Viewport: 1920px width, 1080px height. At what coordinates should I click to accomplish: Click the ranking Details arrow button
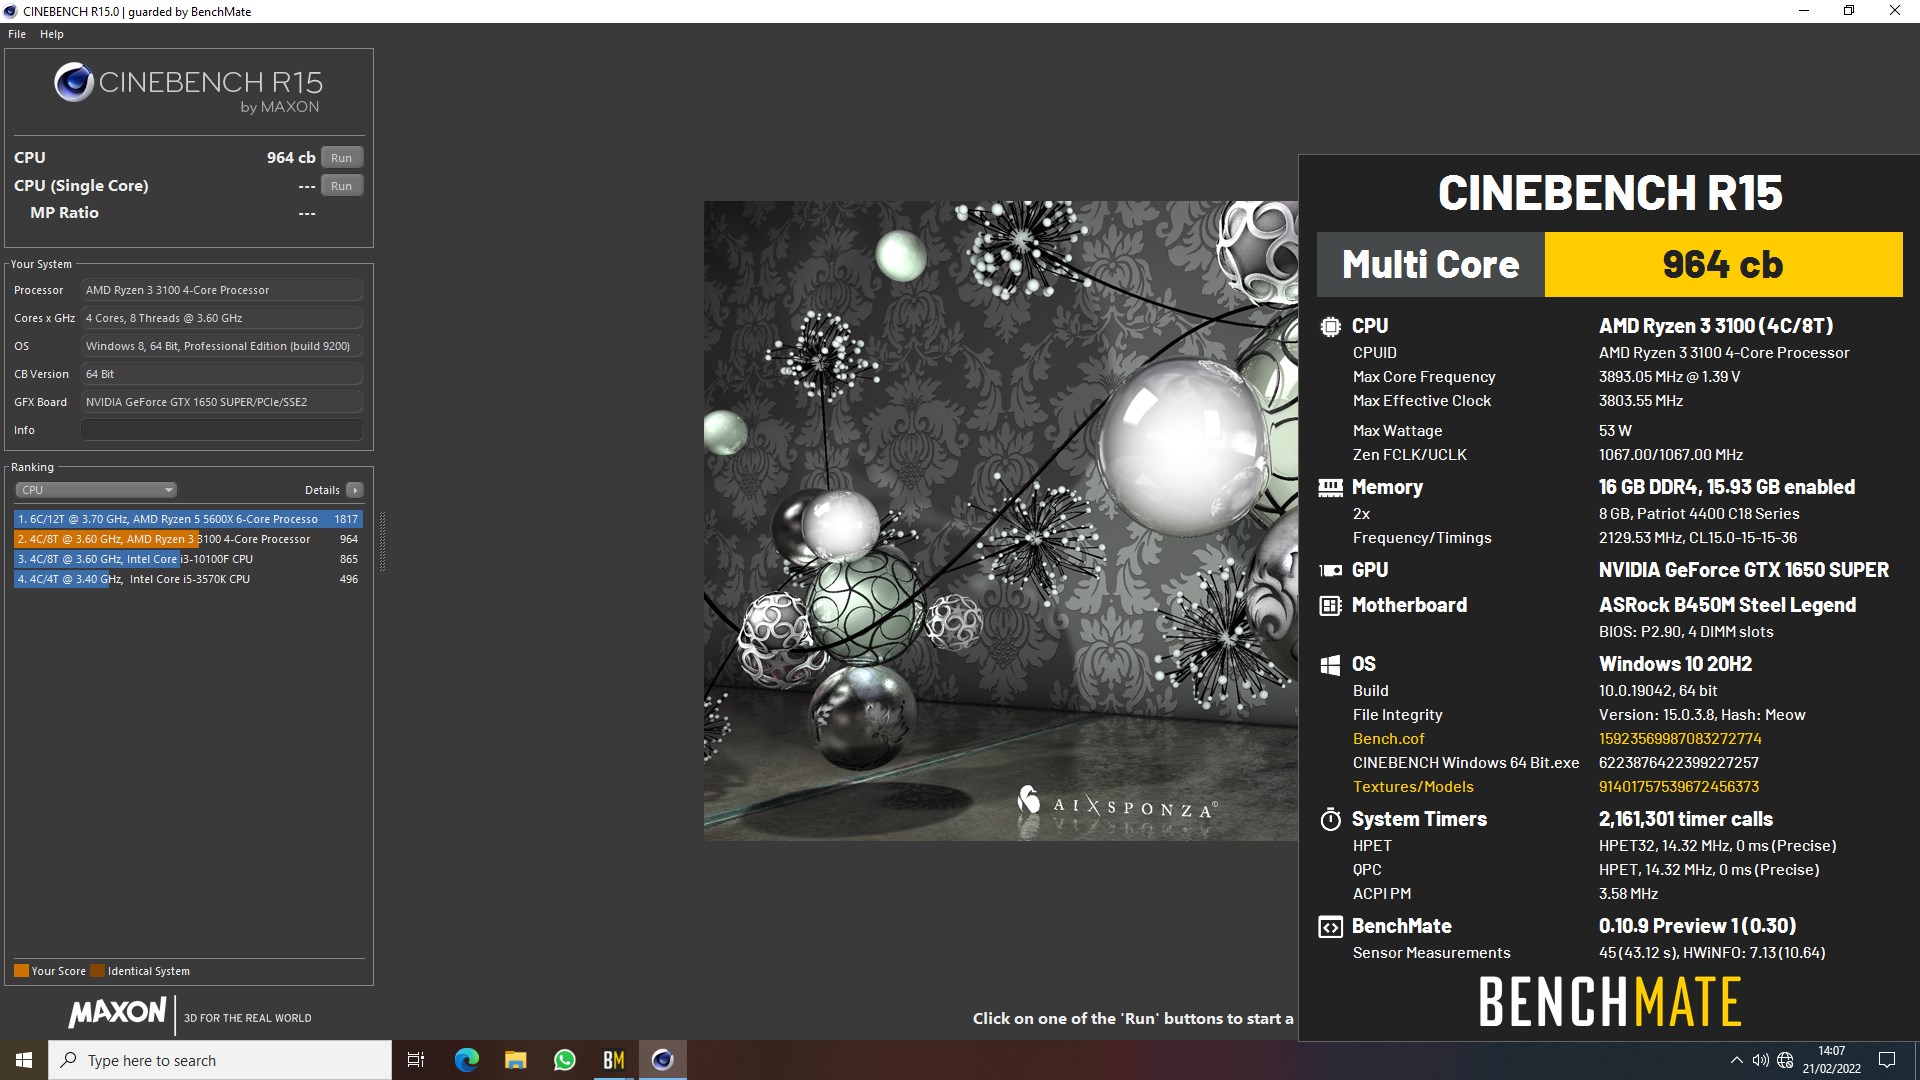(x=354, y=490)
